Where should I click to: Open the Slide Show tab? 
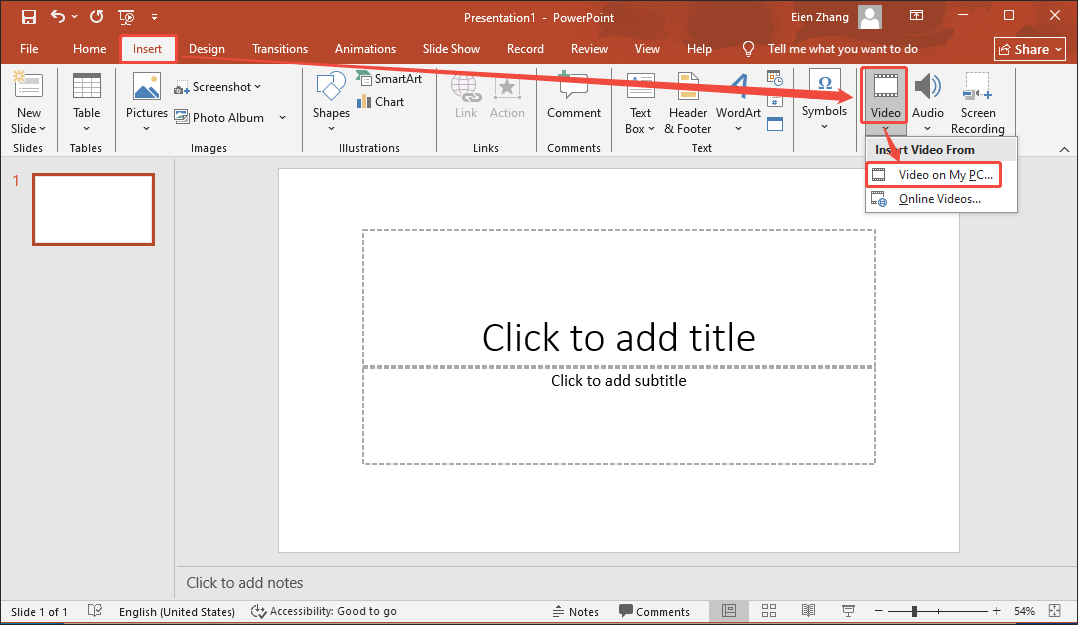point(451,49)
